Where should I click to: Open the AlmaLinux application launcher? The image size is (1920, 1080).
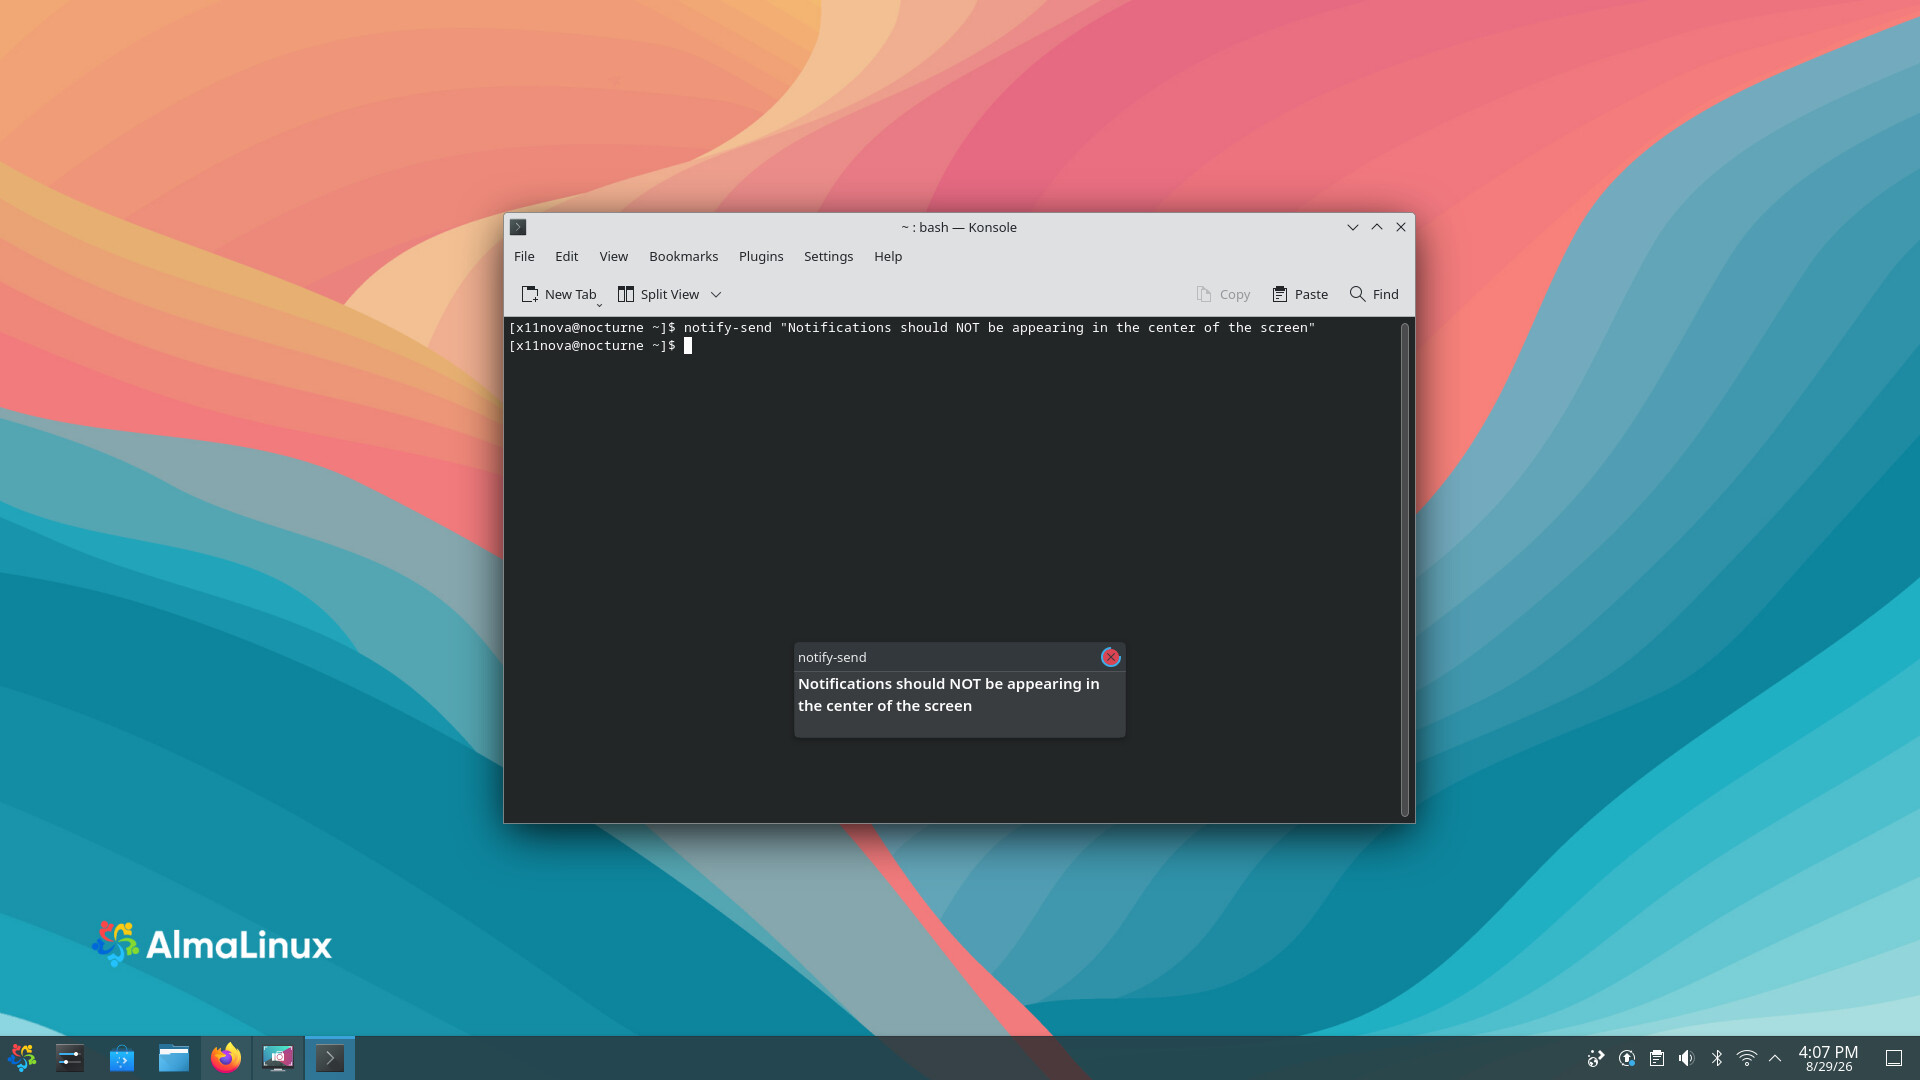tap(22, 1057)
